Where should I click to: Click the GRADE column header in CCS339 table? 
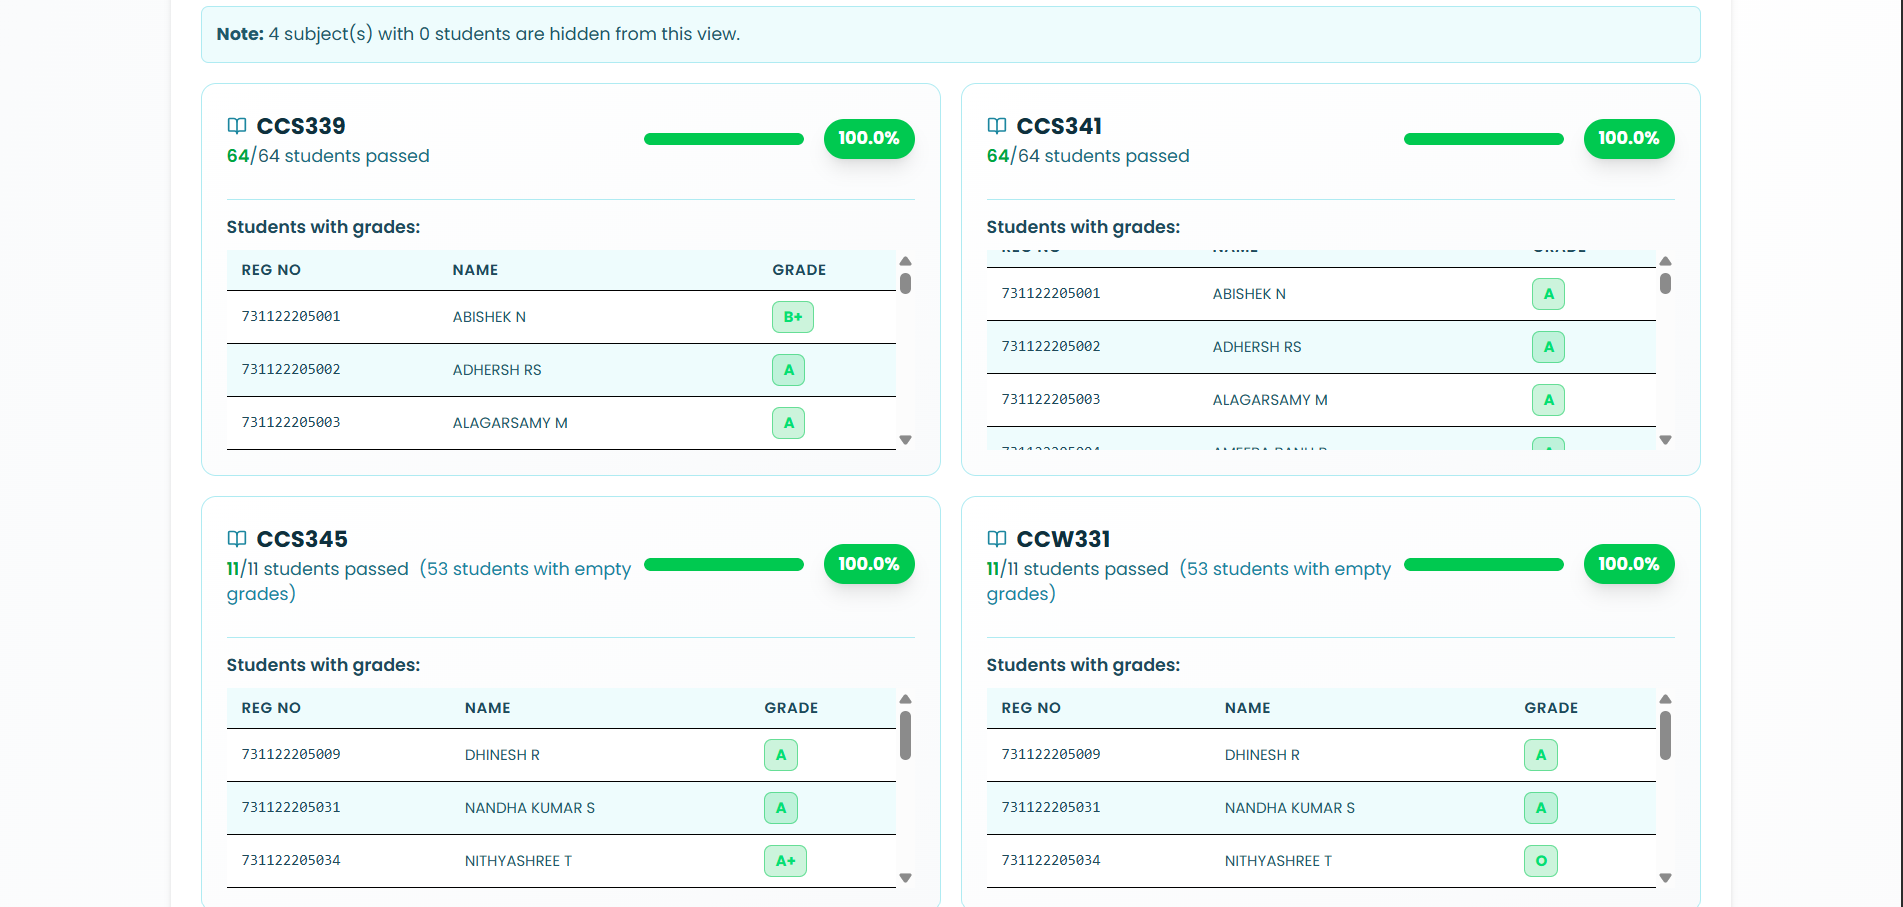pyautogui.click(x=799, y=270)
